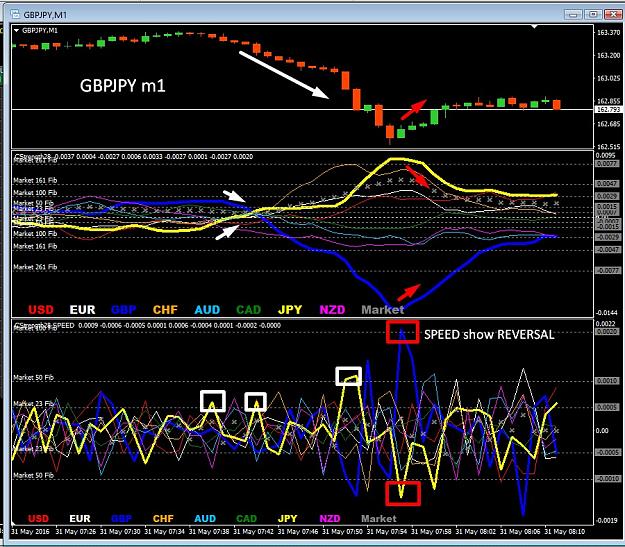Screen dimensions: 625x547
Task: Click JPY legend in the SPEED panel
Action: 287,518
